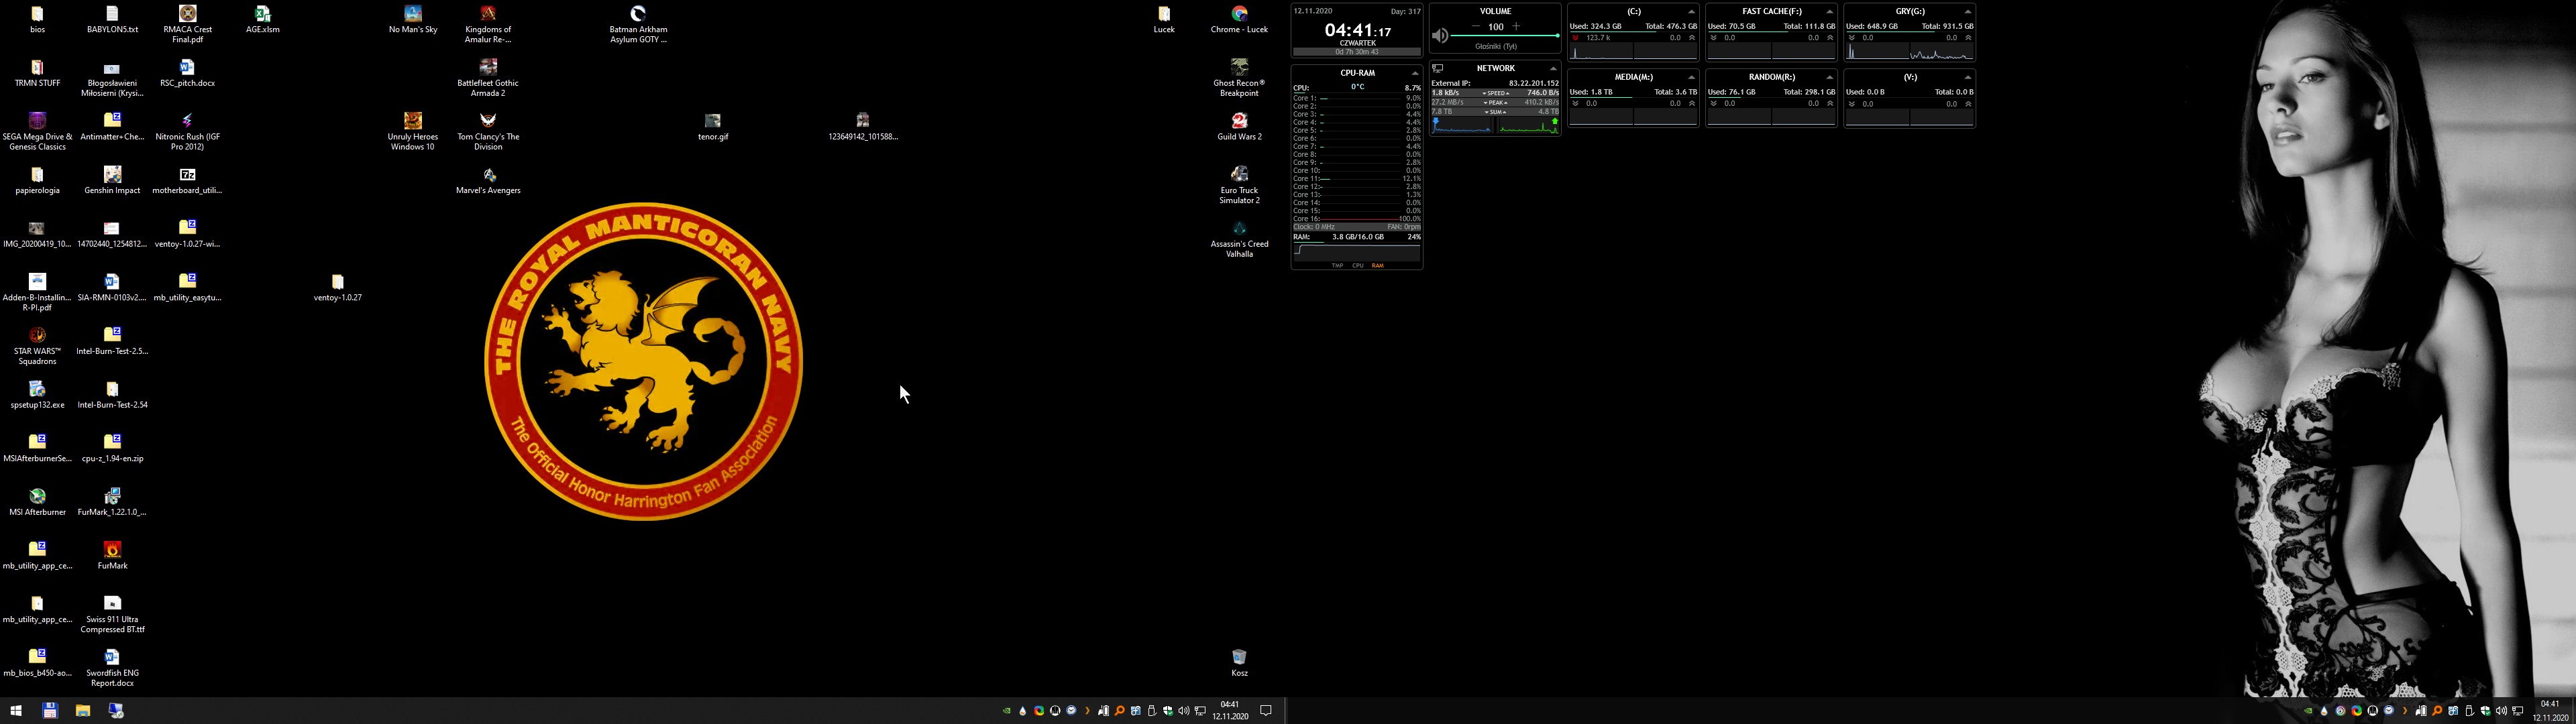Image resolution: width=2576 pixels, height=724 pixels.
Task: Open Genshin Impact desktop icon
Action: [x=112, y=175]
